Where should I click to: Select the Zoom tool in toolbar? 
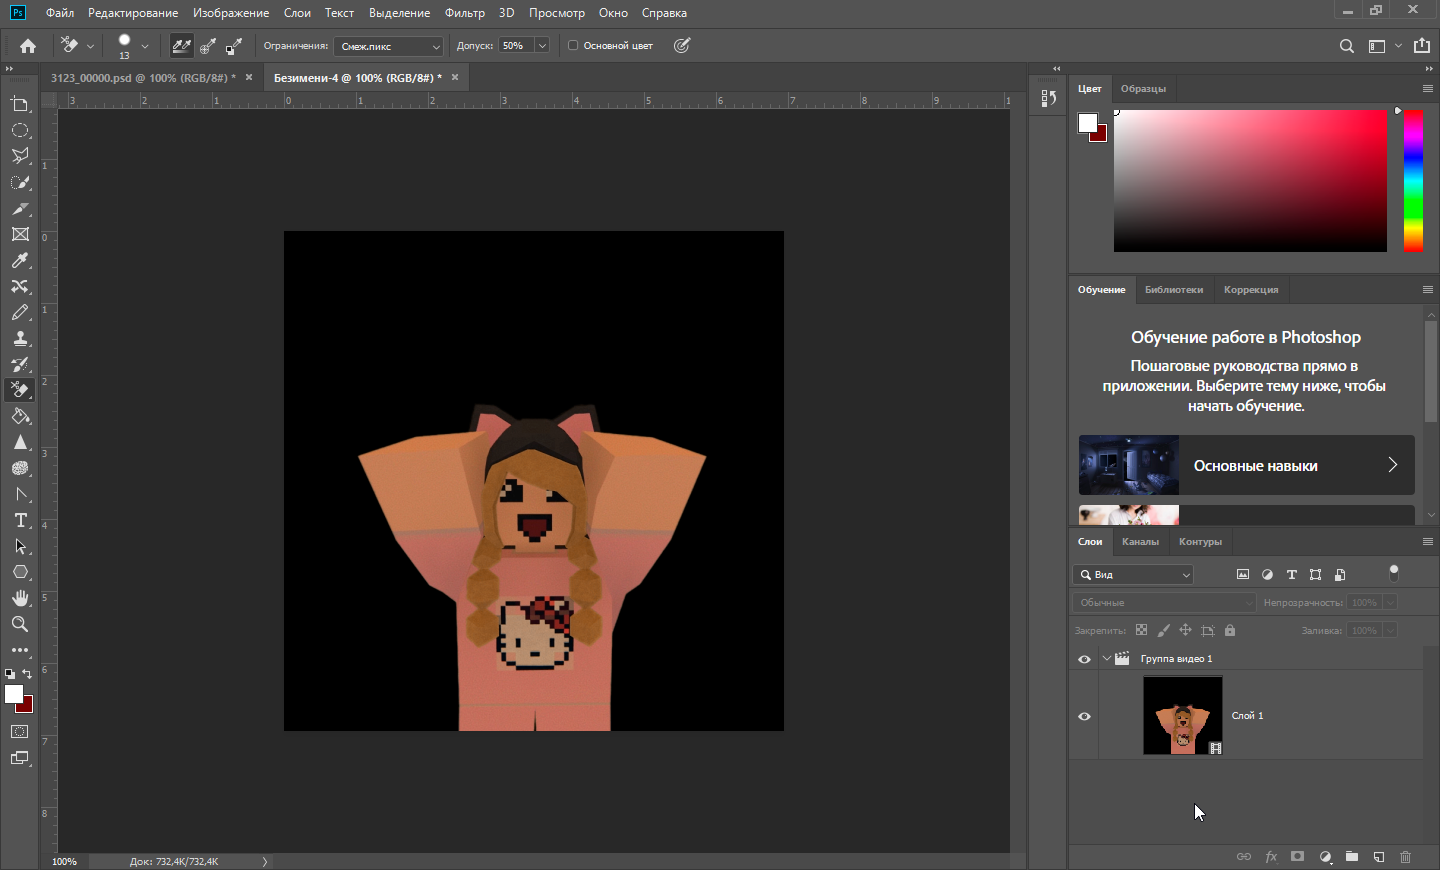tap(20, 624)
